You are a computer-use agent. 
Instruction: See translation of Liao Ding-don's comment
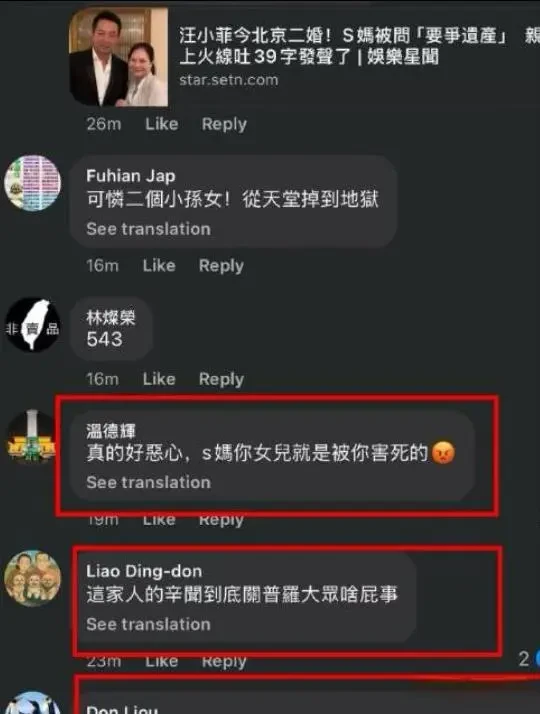point(148,624)
